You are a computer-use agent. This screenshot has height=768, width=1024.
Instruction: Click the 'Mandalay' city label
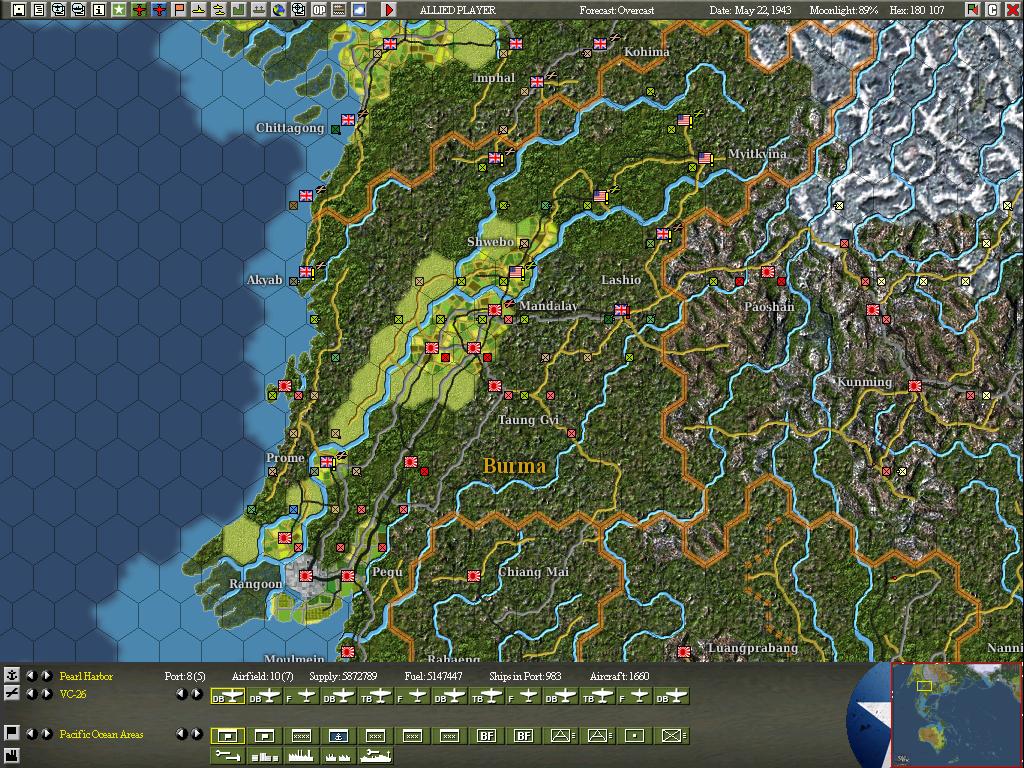549,306
